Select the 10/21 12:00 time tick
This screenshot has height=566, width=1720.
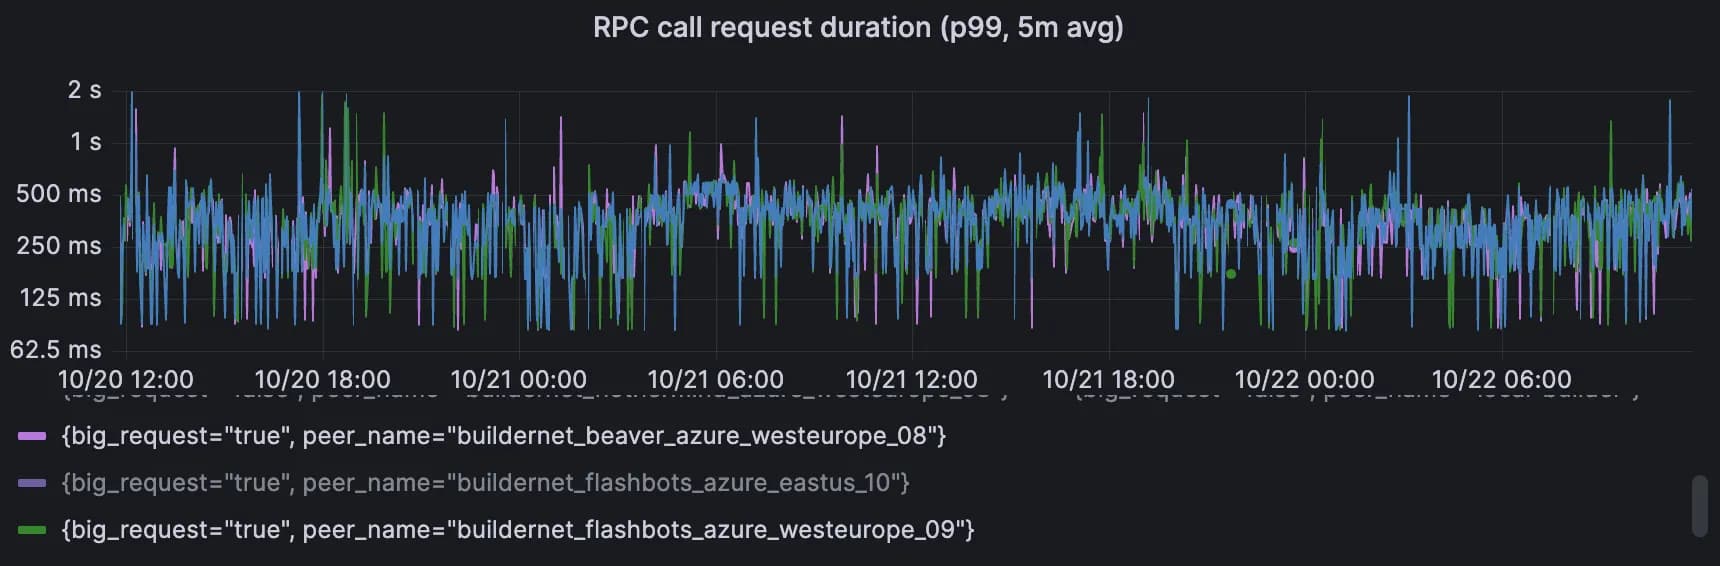coord(911,380)
